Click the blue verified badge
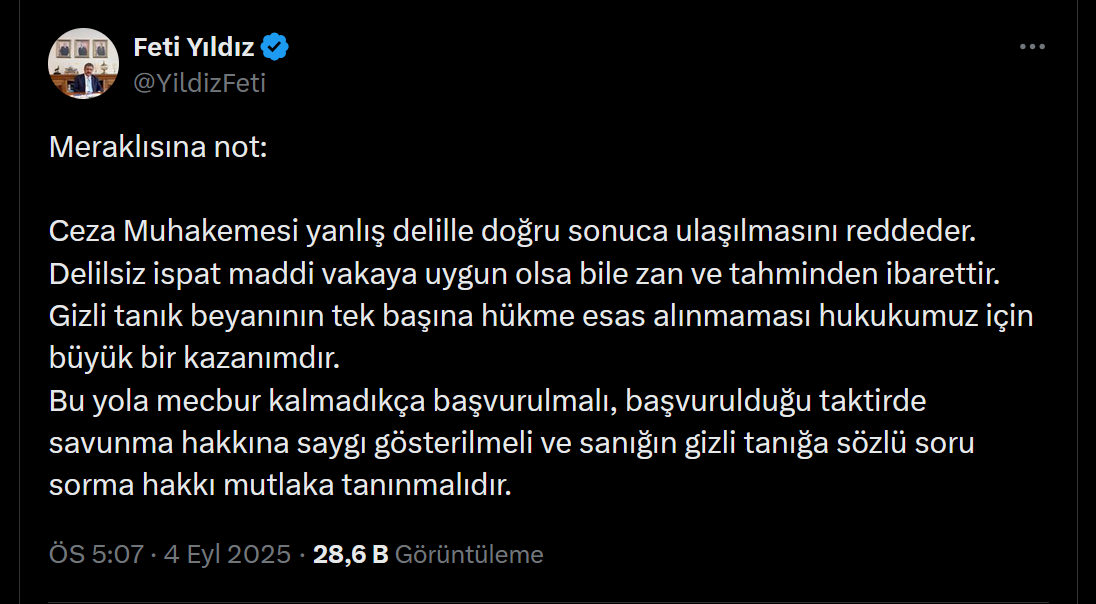Image resolution: width=1096 pixels, height=604 pixels. [x=276, y=47]
